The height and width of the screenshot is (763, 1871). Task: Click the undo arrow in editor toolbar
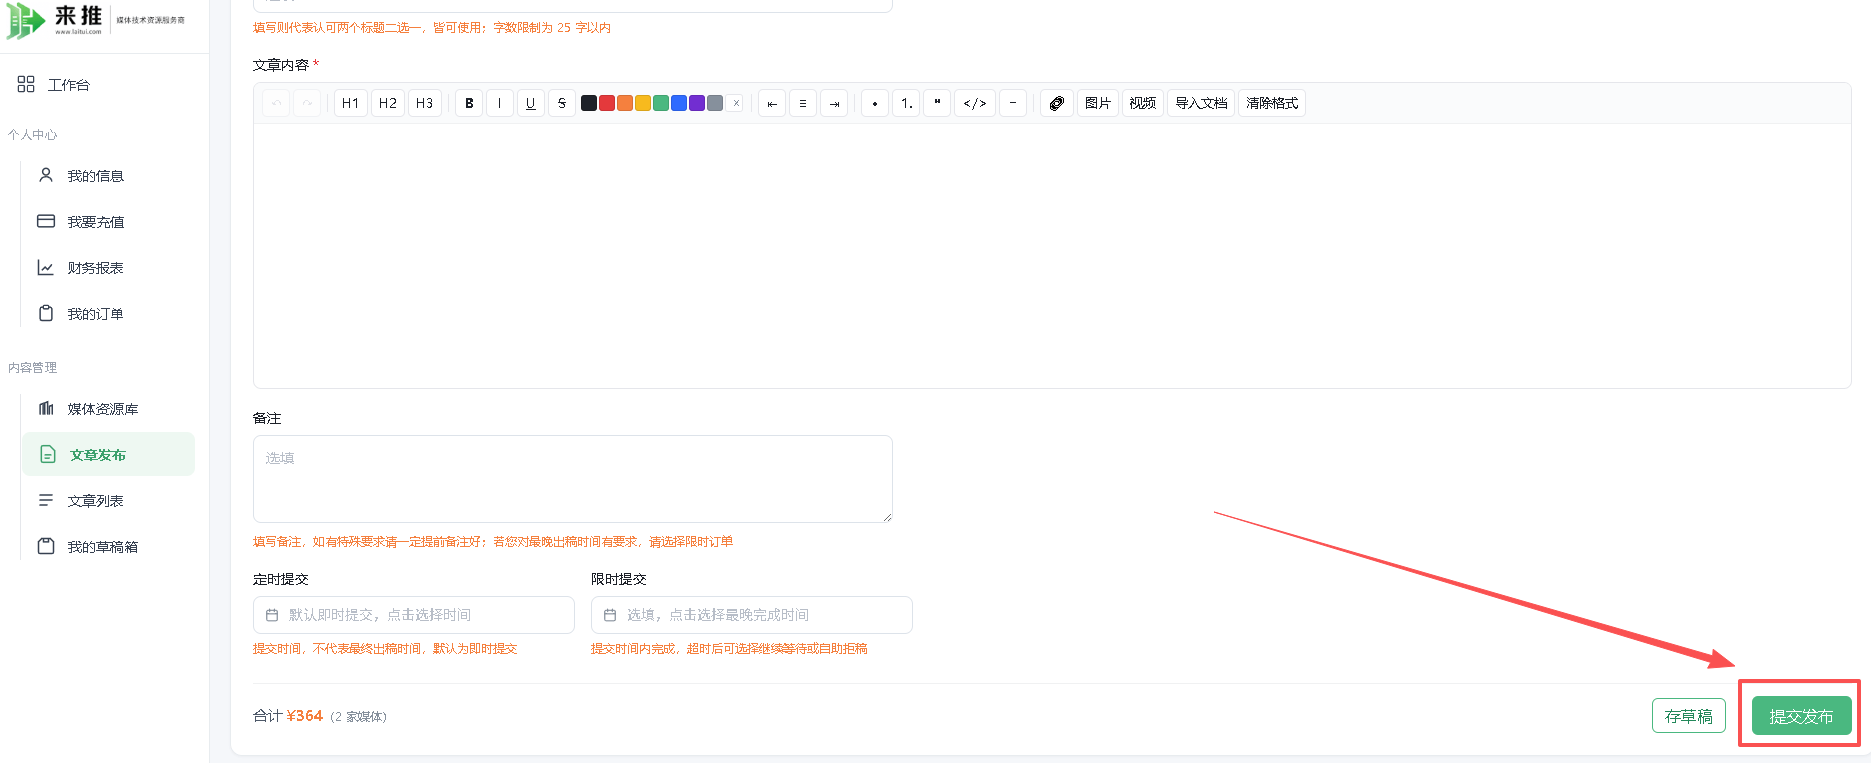click(277, 103)
